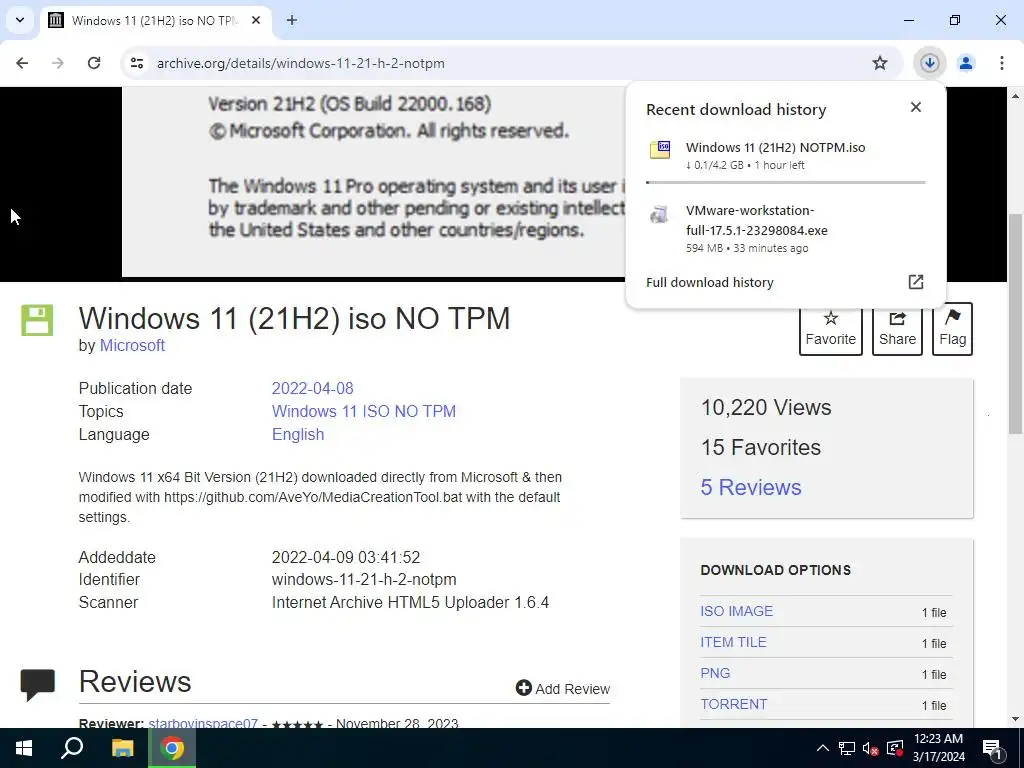The height and width of the screenshot is (768, 1024).
Task: Open the notification center icon
Action: (x=993, y=748)
